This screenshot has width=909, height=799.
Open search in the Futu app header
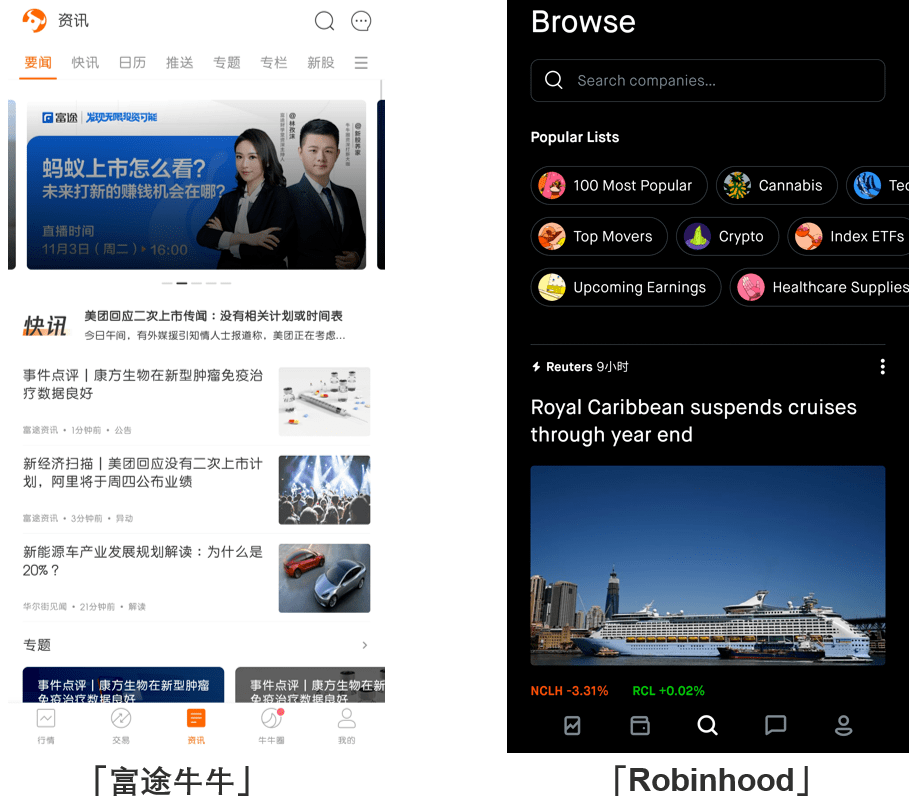coord(324,21)
